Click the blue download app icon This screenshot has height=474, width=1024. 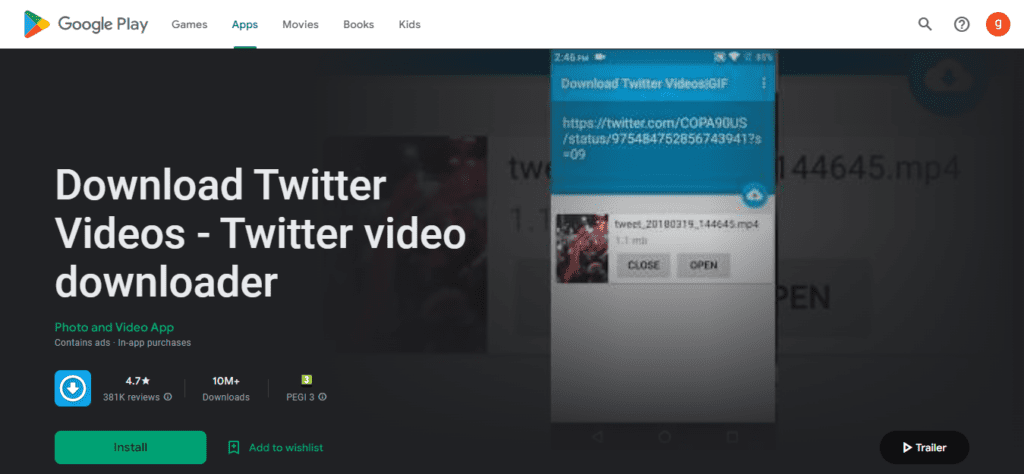[x=73, y=388]
